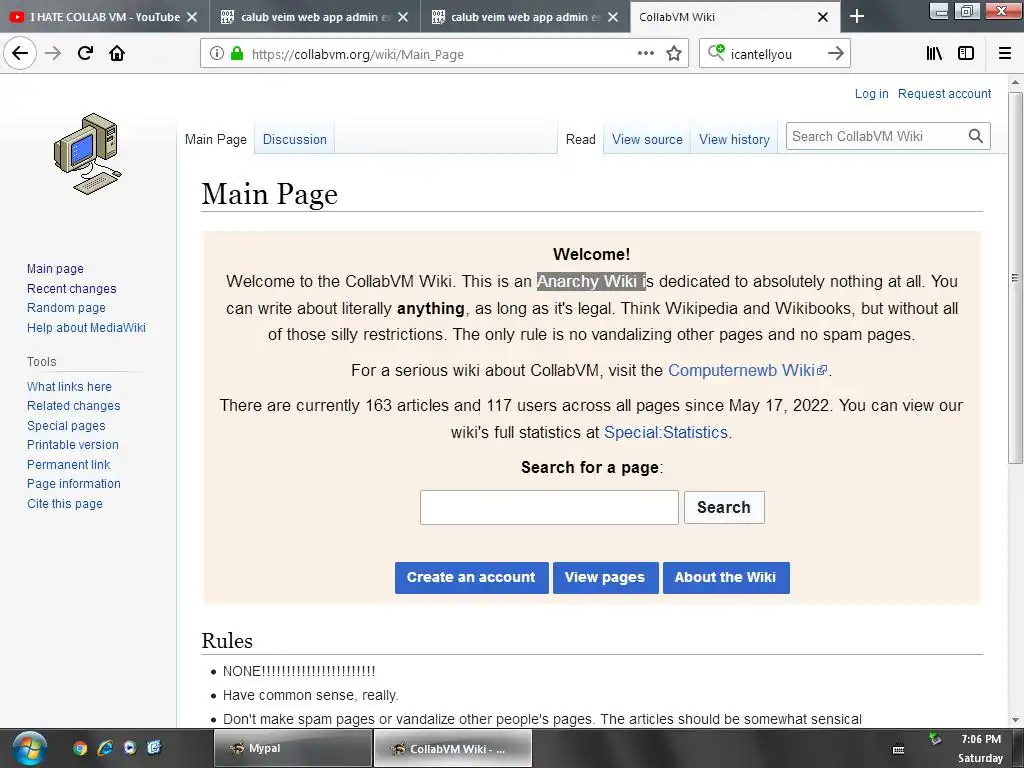
Task: Click the wiki search magnifier icon
Action: coord(975,136)
